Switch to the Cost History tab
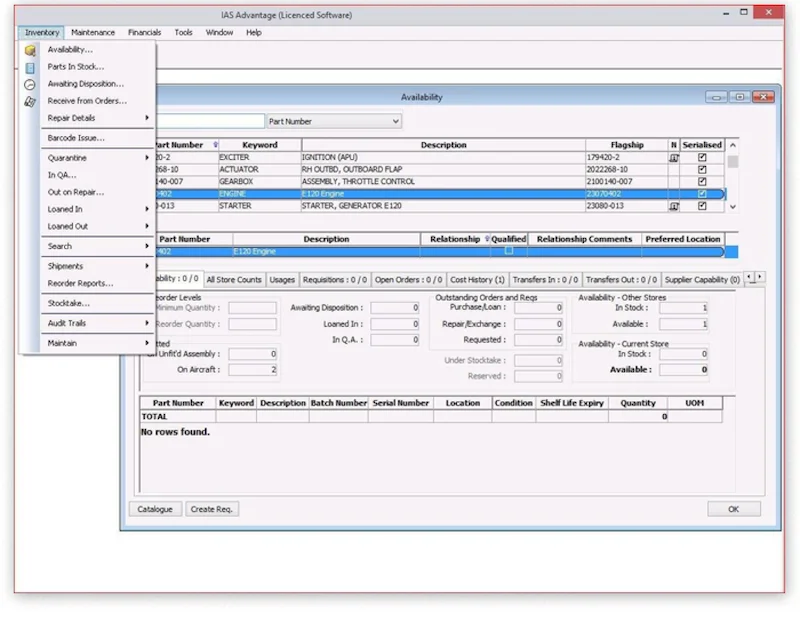The height and width of the screenshot is (623, 800). [x=477, y=280]
